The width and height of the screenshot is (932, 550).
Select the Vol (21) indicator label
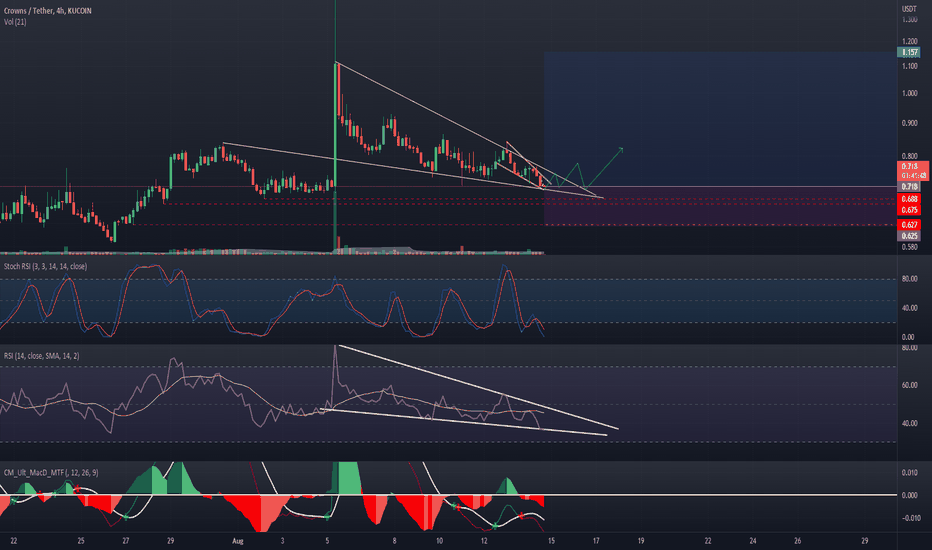(x=15, y=22)
